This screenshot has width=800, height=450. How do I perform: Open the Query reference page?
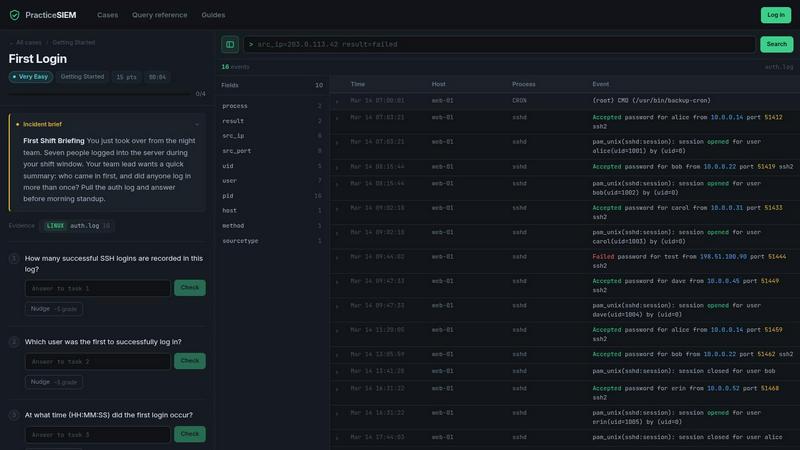coord(160,15)
